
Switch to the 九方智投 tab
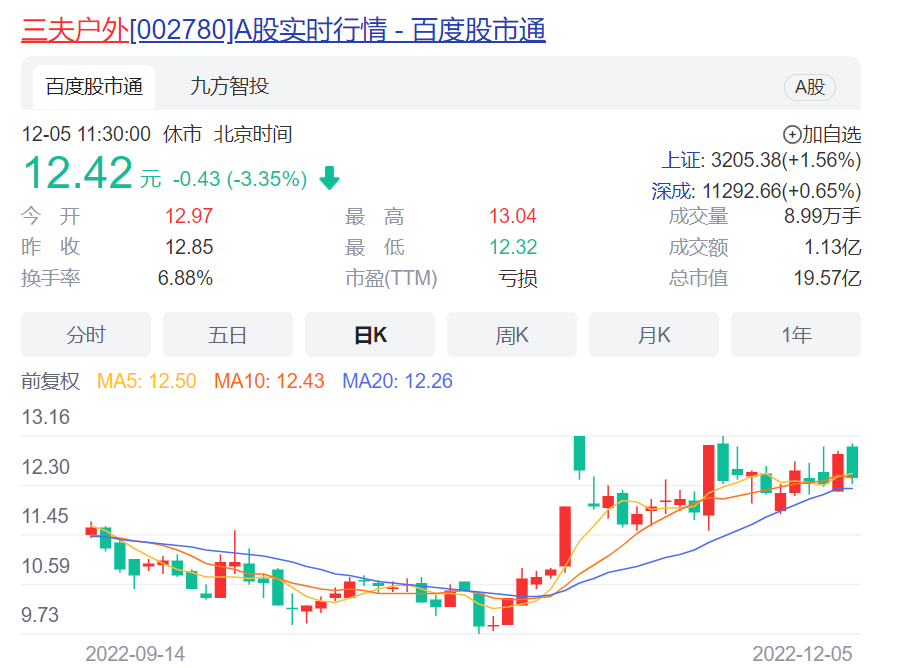click(229, 87)
